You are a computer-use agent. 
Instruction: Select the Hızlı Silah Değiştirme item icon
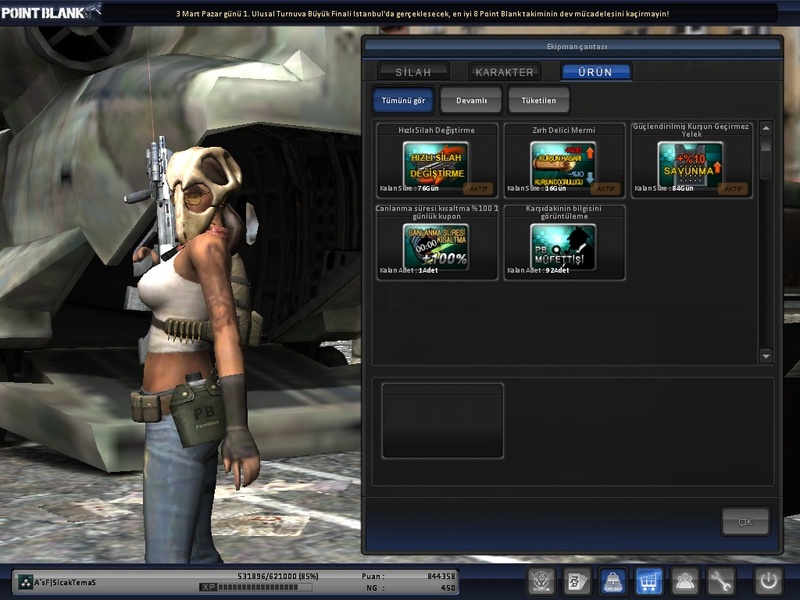tap(436, 165)
